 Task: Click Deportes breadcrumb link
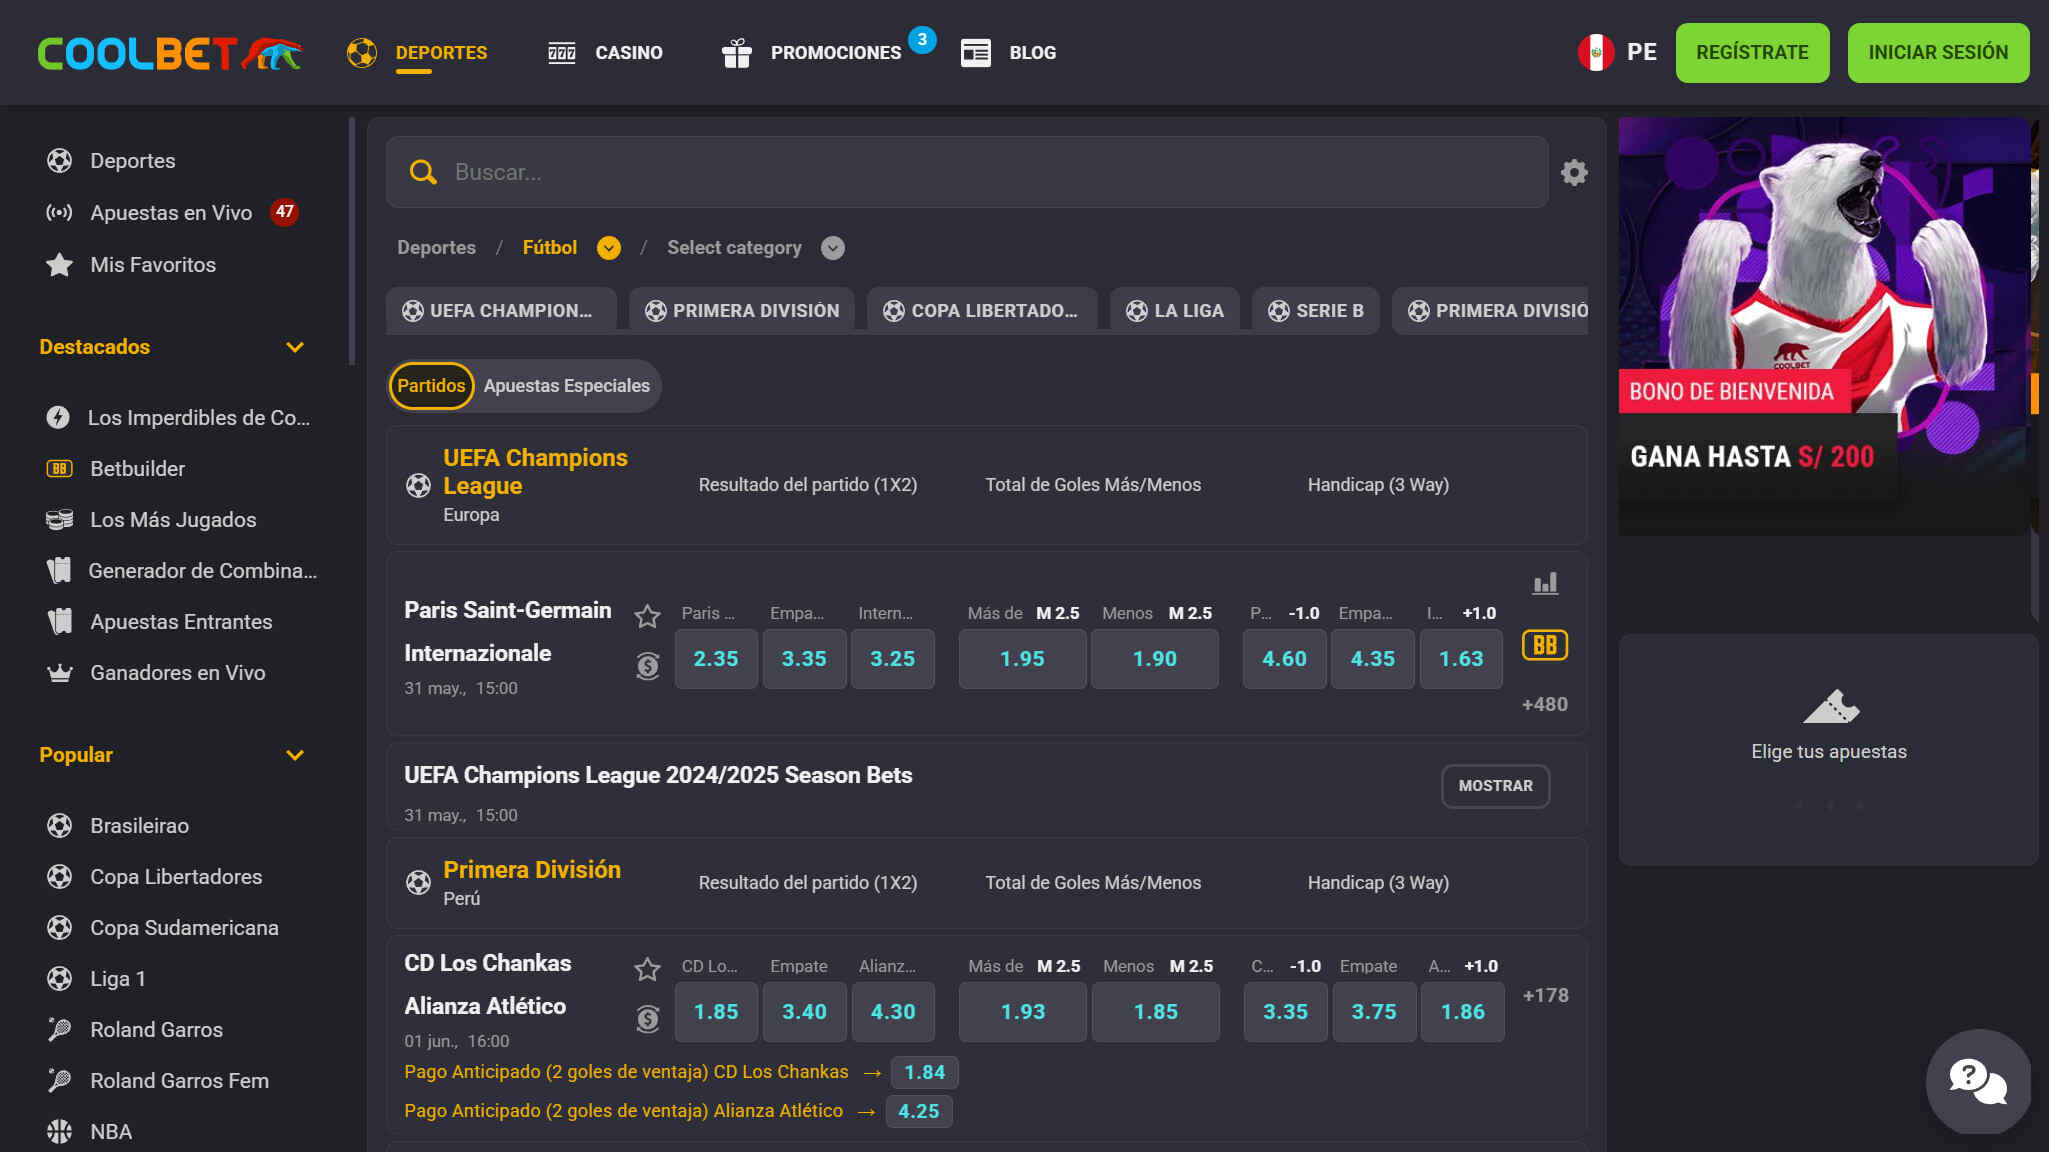[x=436, y=248]
